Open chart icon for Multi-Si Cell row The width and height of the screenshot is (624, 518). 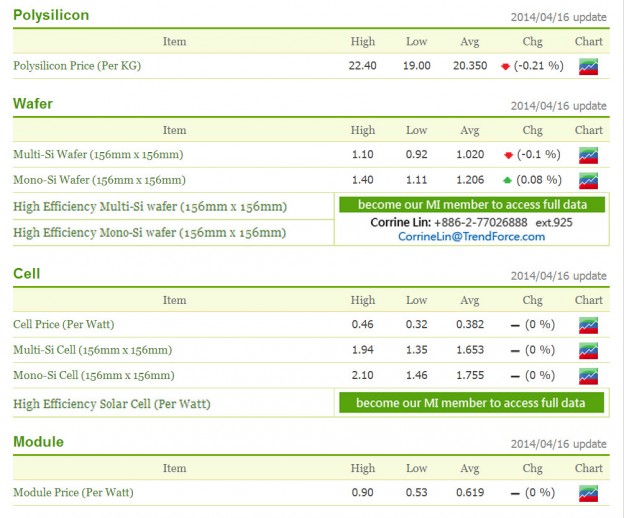pos(588,350)
